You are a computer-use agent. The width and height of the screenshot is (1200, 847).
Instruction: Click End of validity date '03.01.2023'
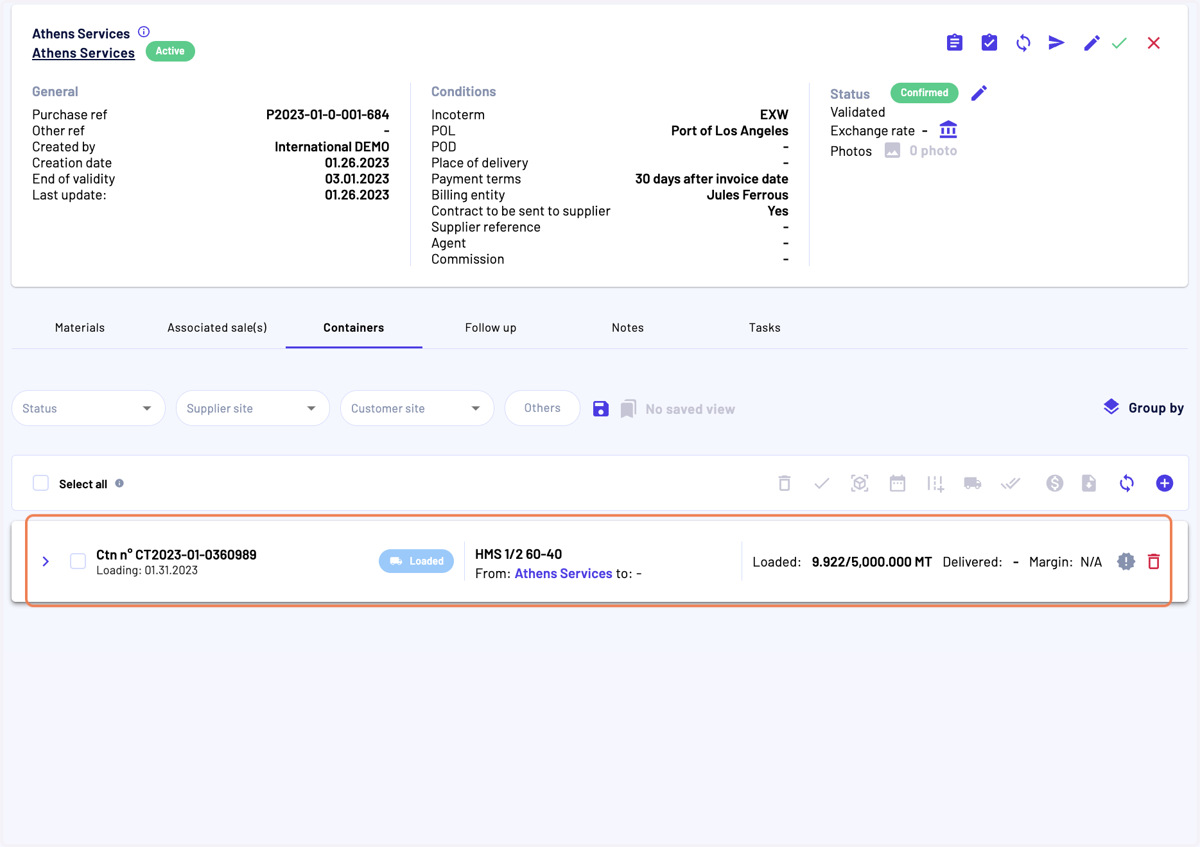[357, 178]
